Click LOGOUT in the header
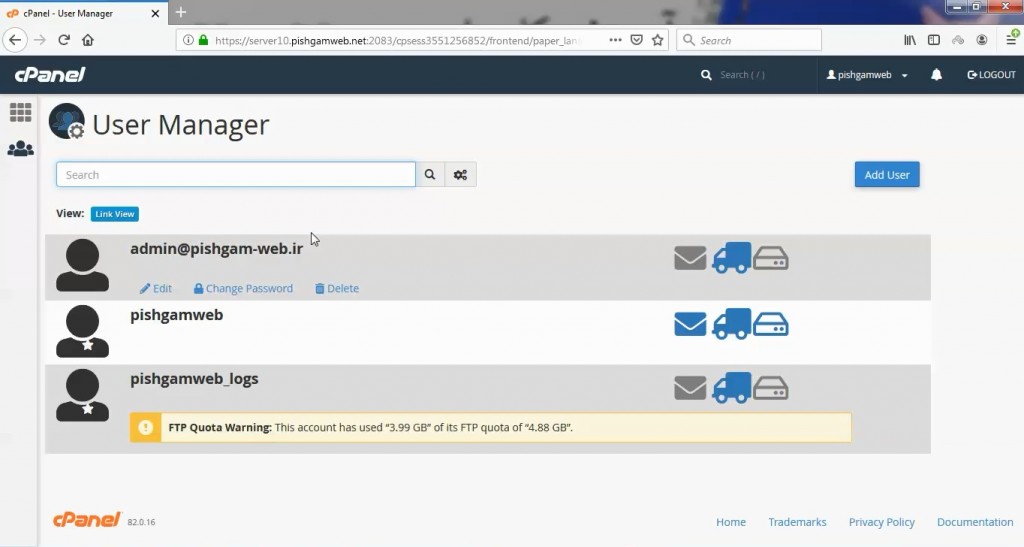The width and height of the screenshot is (1024, 547). [991, 74]
